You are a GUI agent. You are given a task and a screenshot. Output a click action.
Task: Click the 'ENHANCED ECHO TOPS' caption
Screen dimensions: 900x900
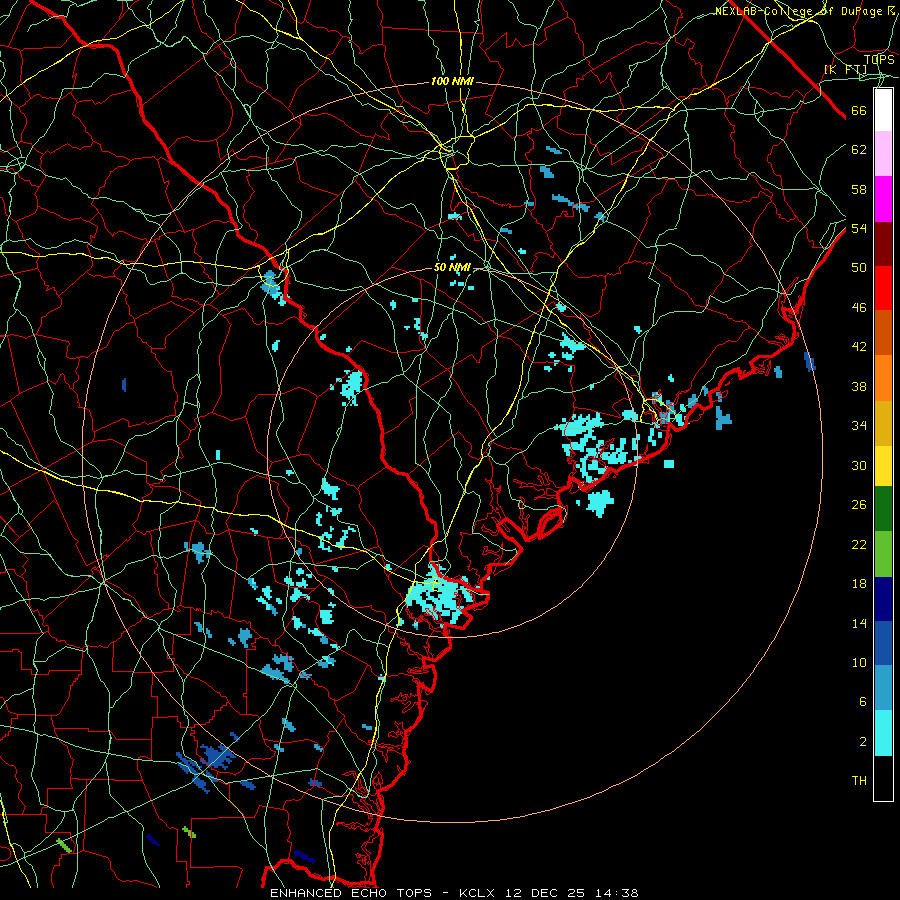pos(351,893)
